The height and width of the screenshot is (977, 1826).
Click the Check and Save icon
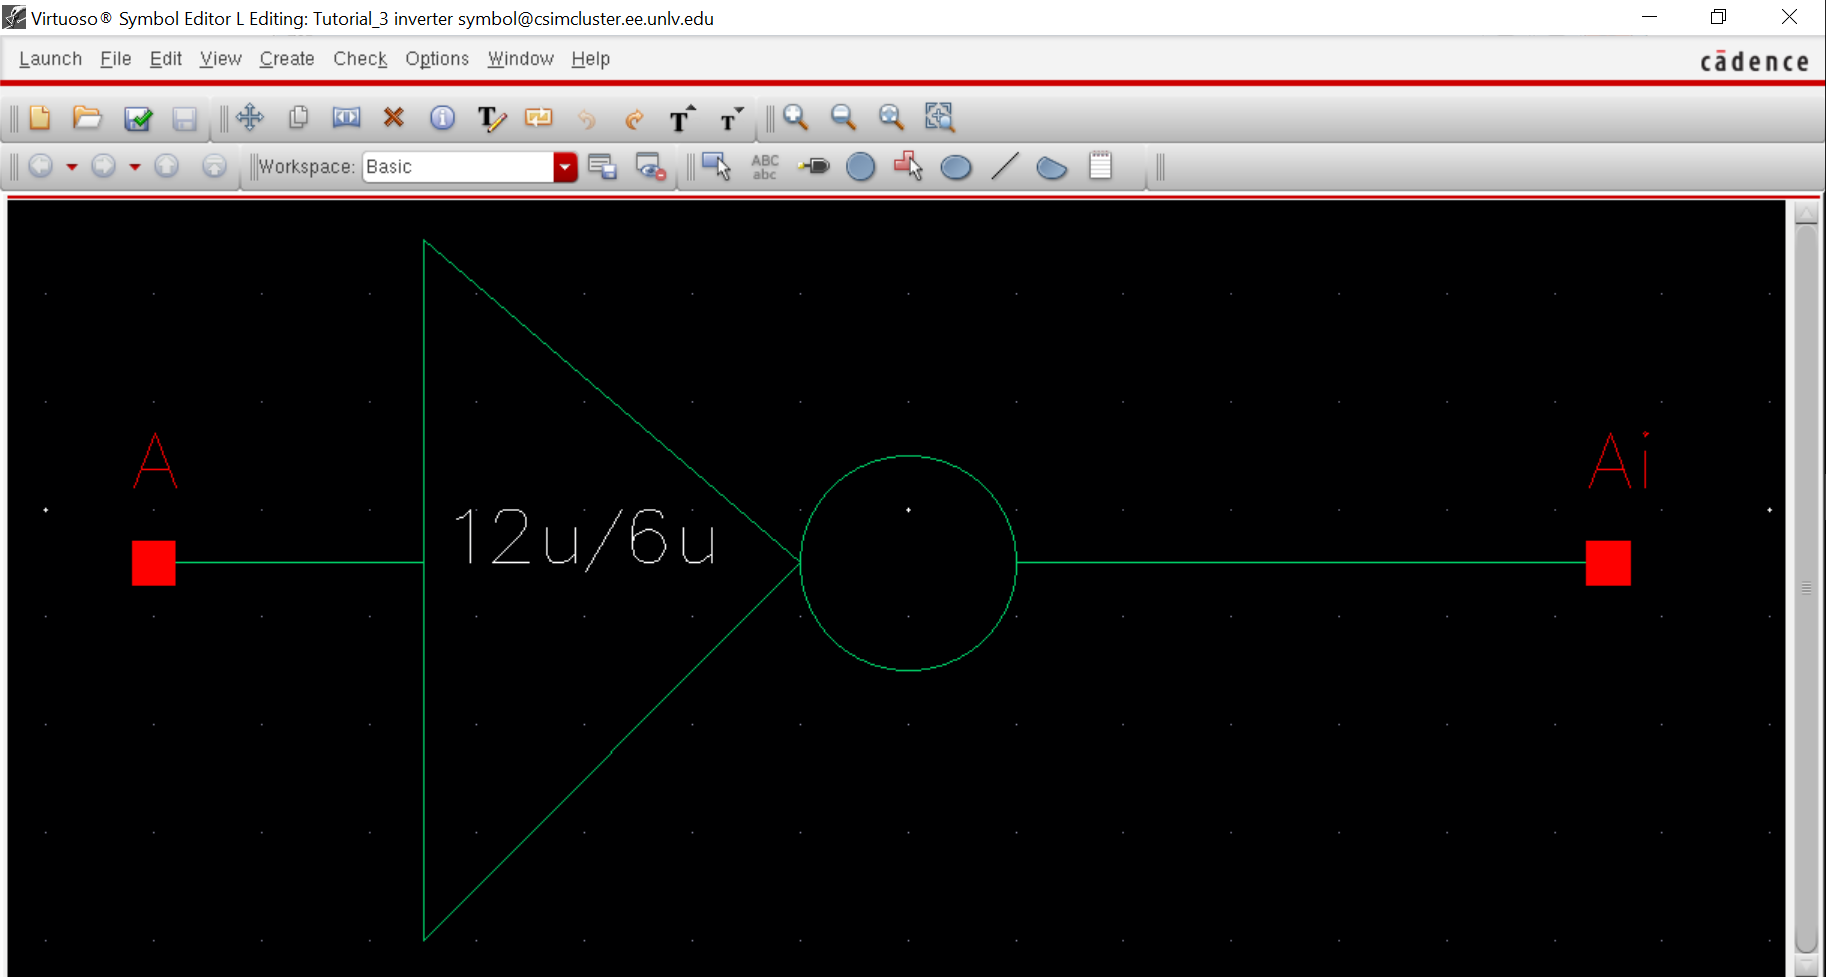[x=137, y=119]
